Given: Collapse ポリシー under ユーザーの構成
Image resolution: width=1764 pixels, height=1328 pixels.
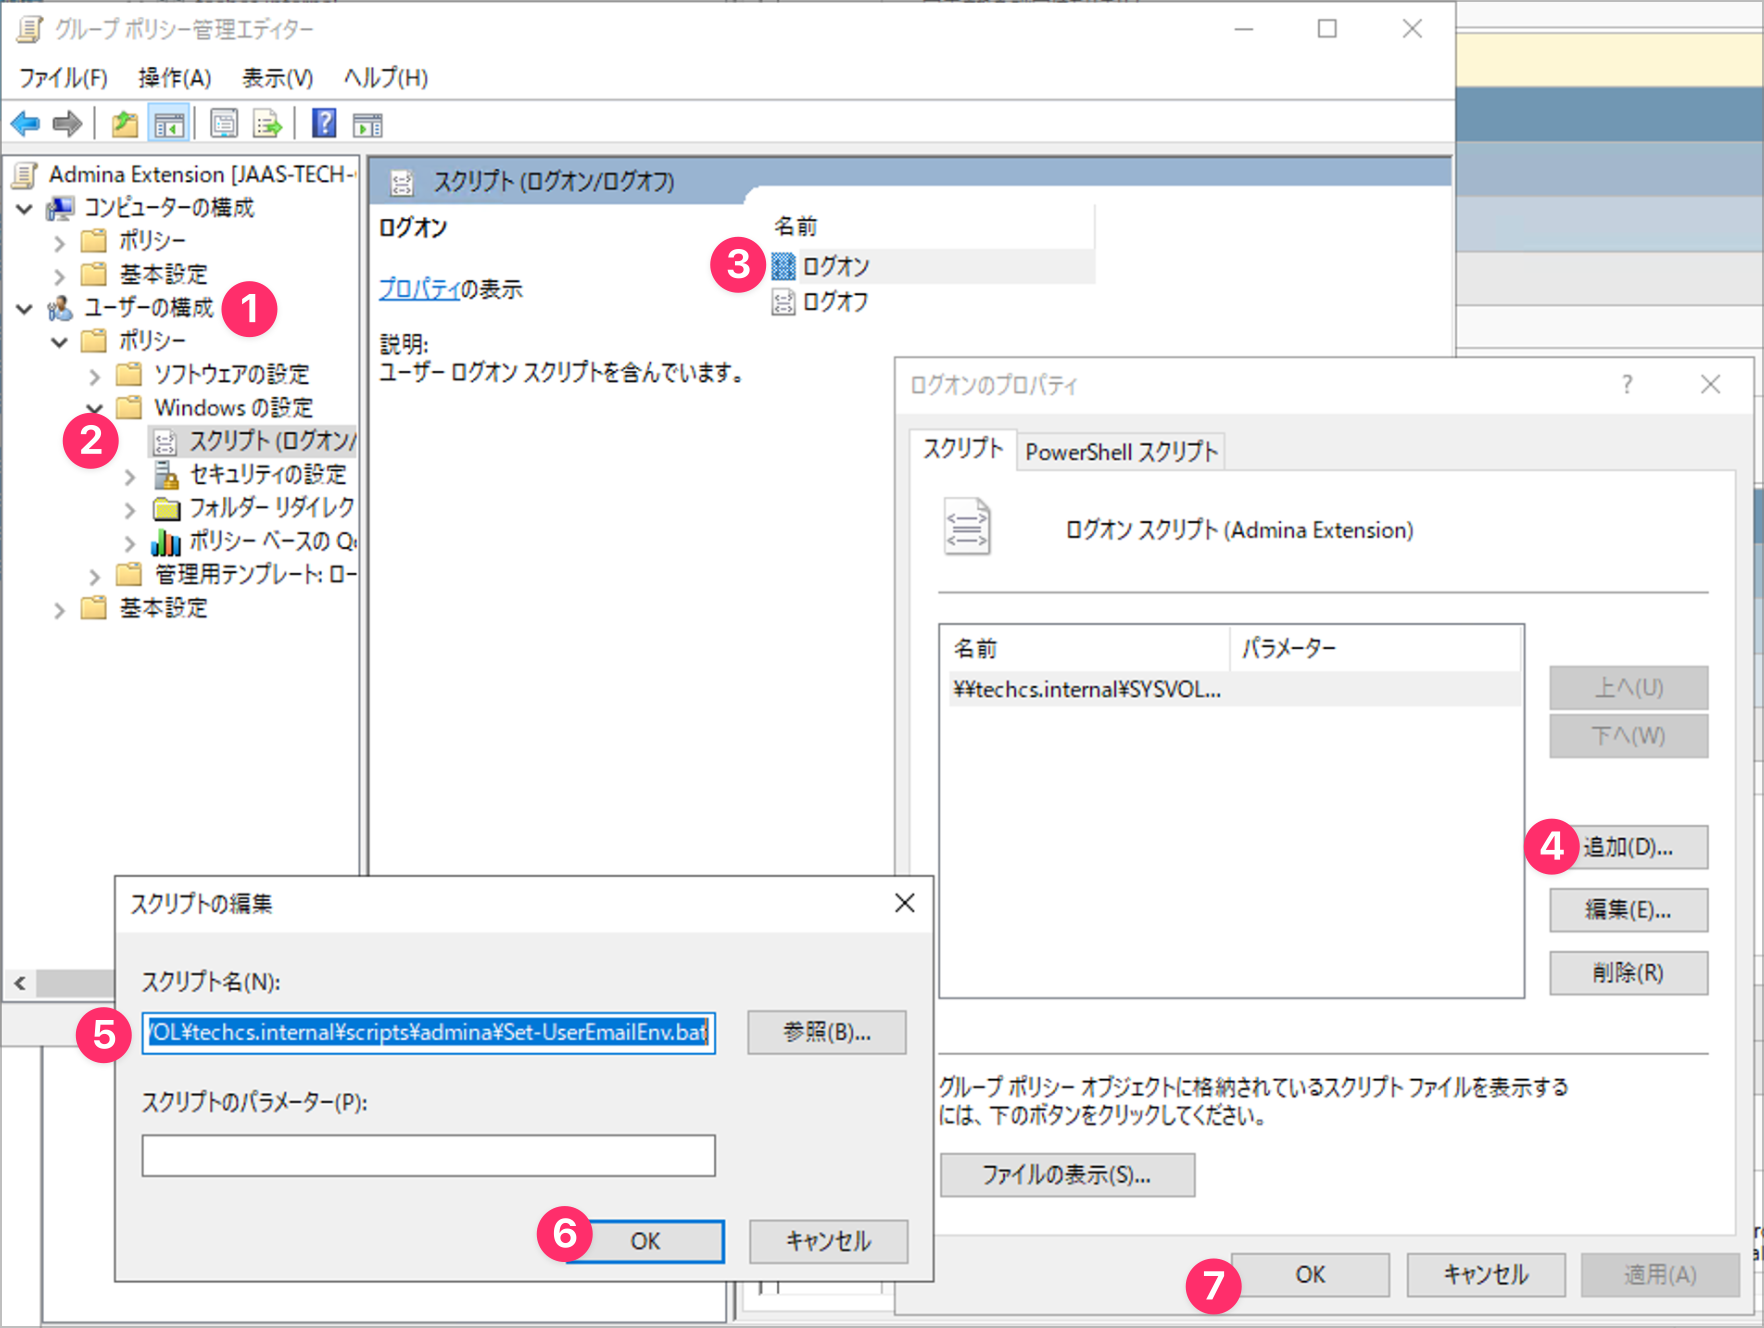Looking at the screenshot, I should coord(59,343).
